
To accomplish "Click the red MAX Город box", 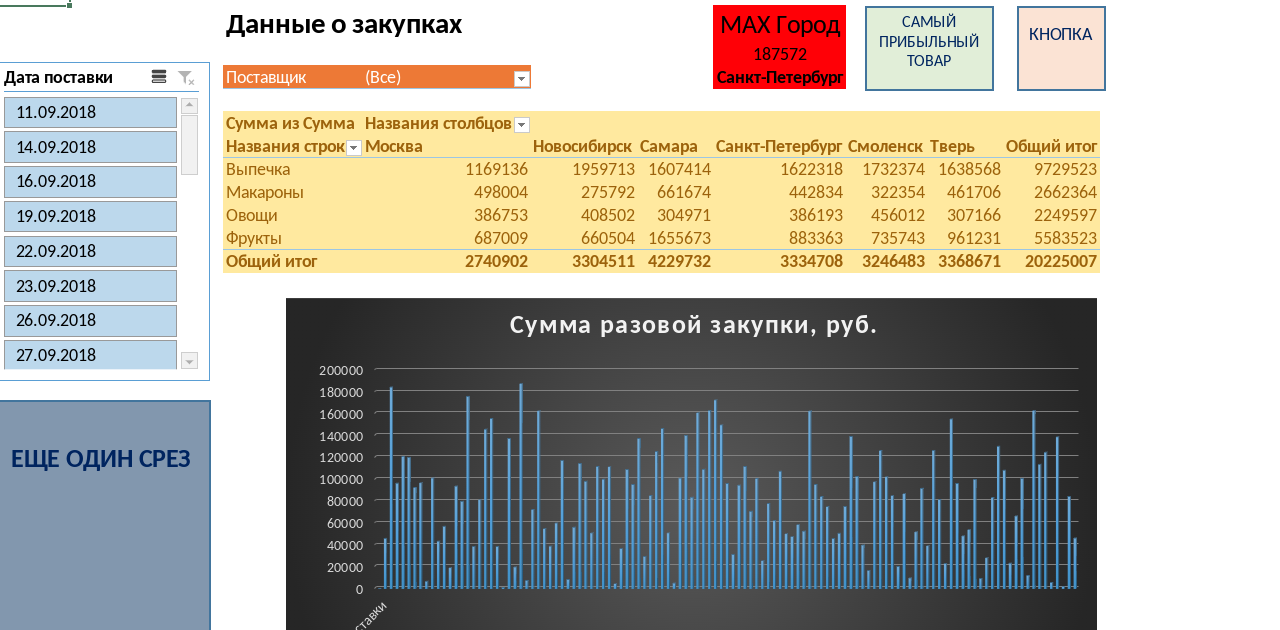I will pos(779,47).
